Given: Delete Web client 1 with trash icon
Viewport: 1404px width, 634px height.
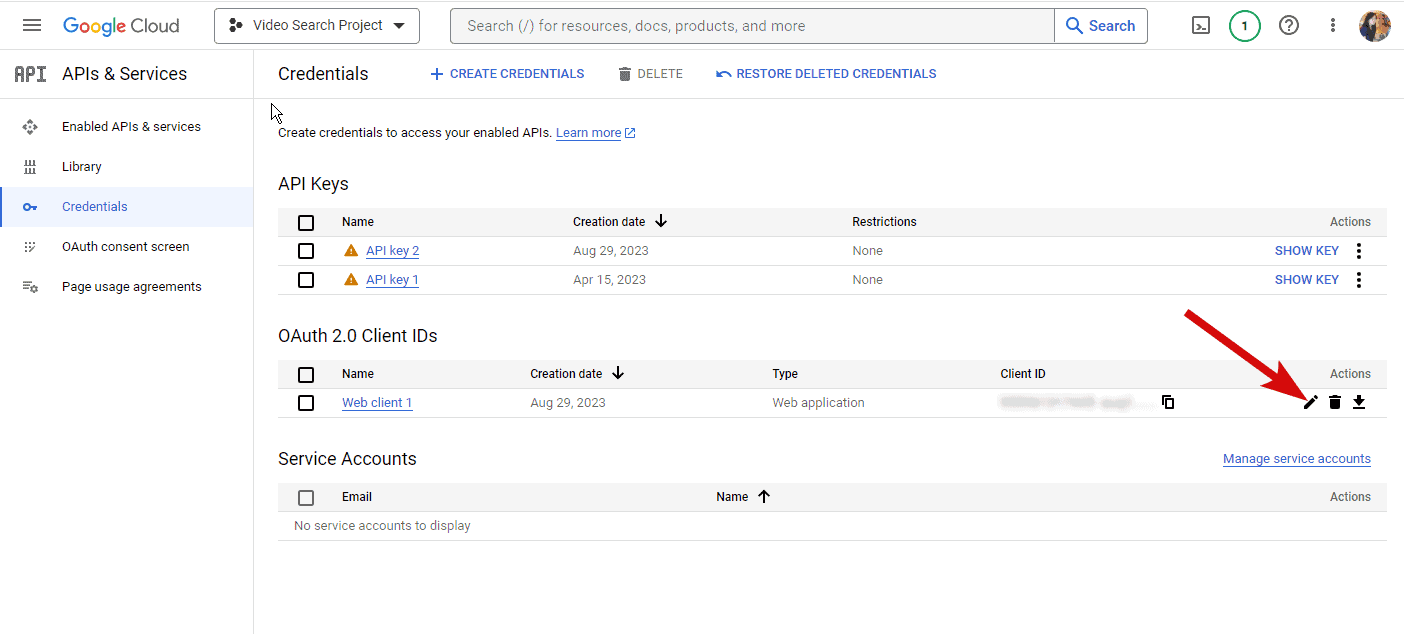Looking at the screenshot, I should pos(1335,402).
